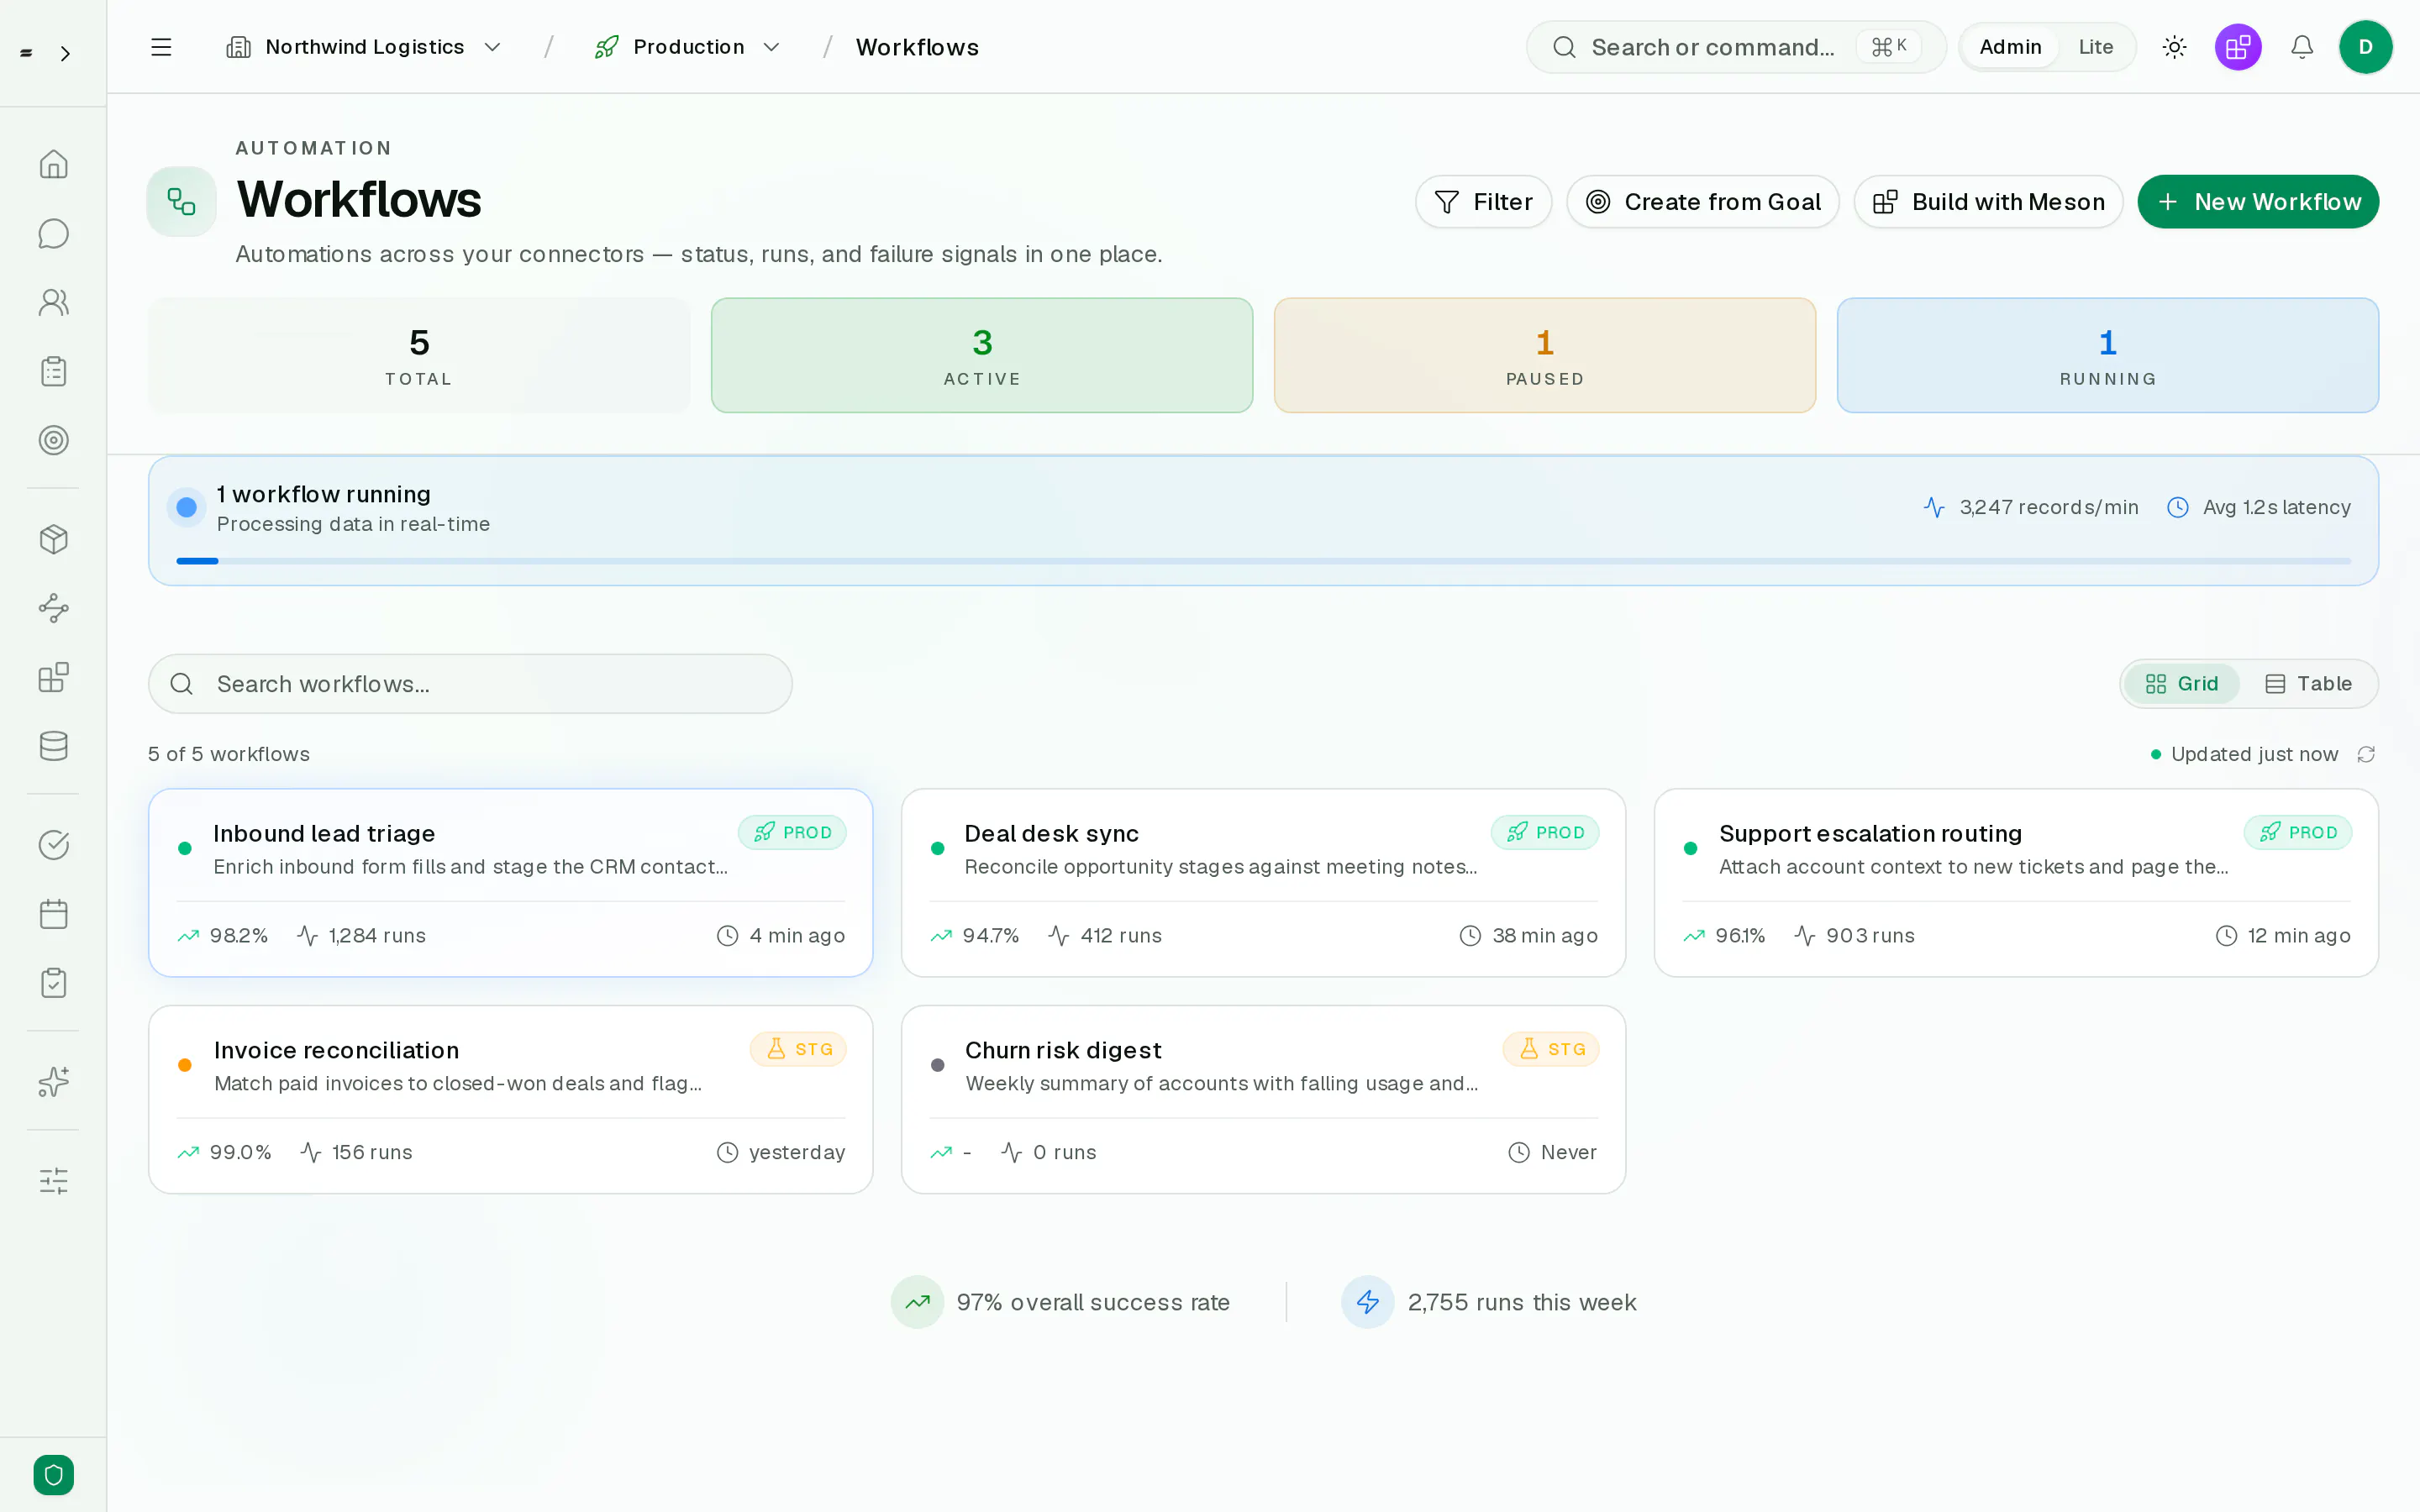Select the Total workflows stat card
Image resolution: width=2420 pixels, height=1512 pixels.
[419, 355]
